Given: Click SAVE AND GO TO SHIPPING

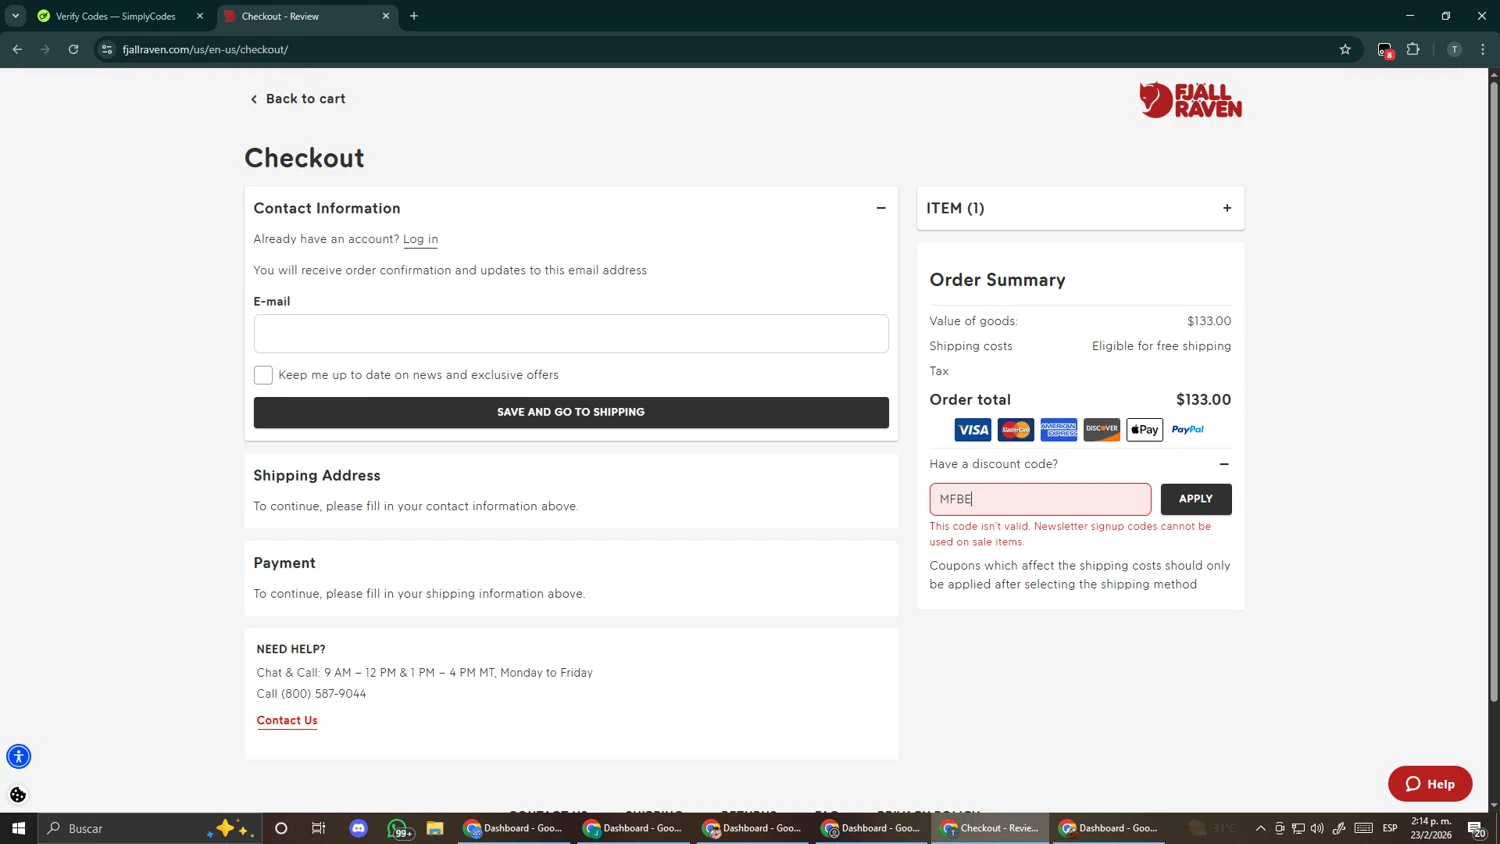Looking at the screenshot, I should pos(571,412).
